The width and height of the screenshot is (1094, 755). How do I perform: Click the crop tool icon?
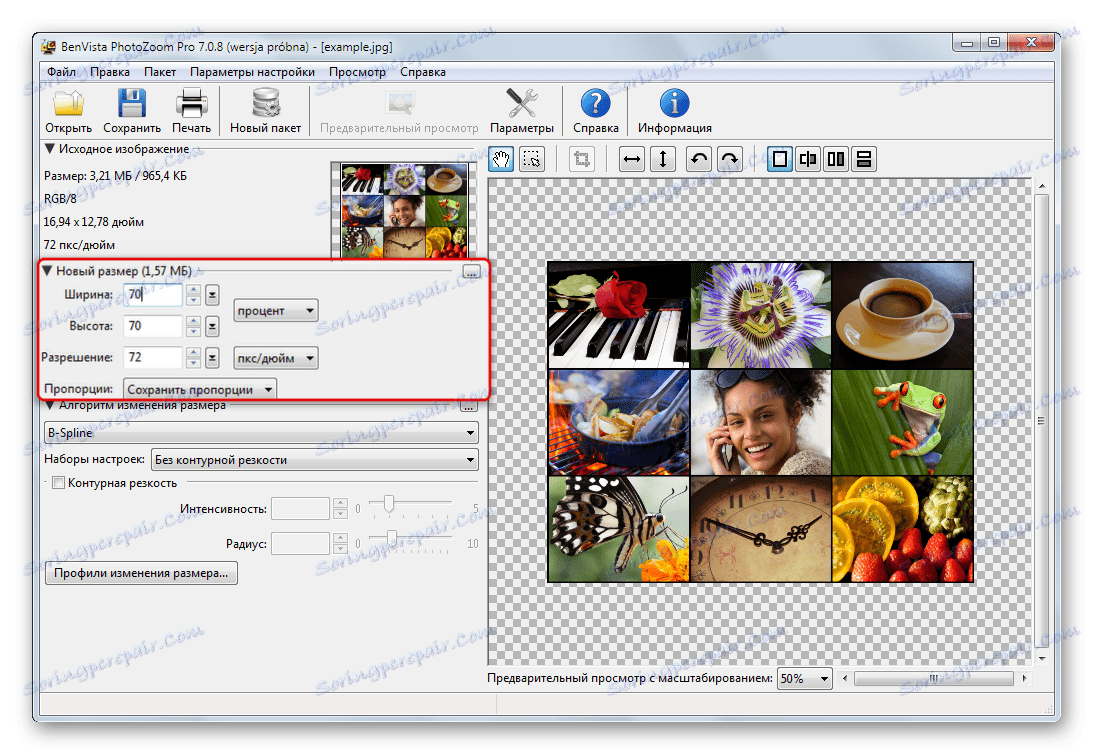click(x=581, y=159)
